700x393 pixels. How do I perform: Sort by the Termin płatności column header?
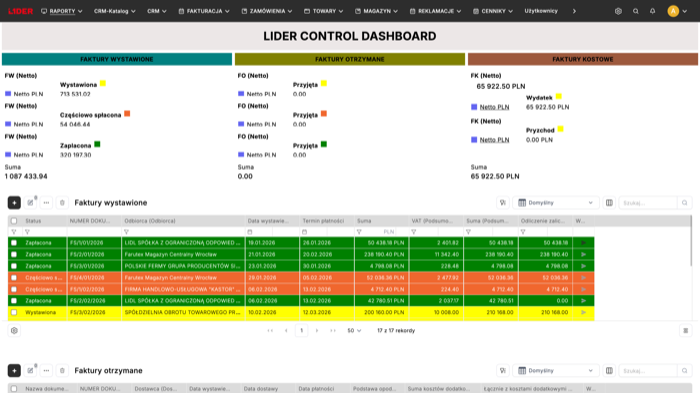(327, 221)
